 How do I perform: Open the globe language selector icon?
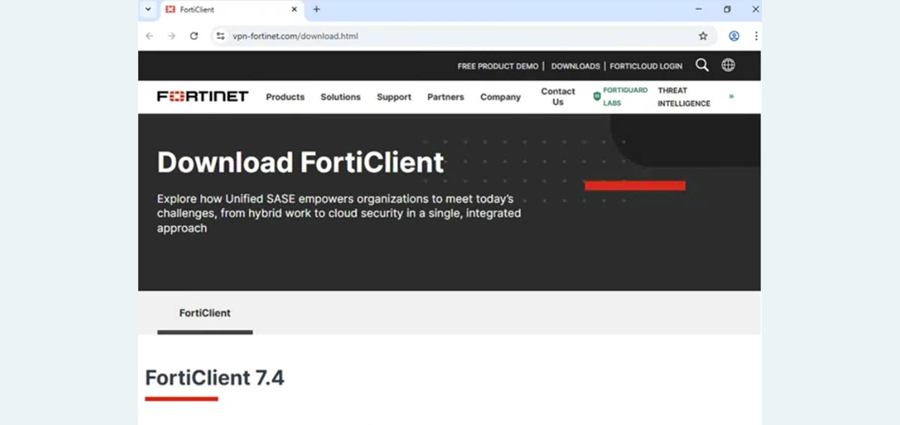click(728, 65)
